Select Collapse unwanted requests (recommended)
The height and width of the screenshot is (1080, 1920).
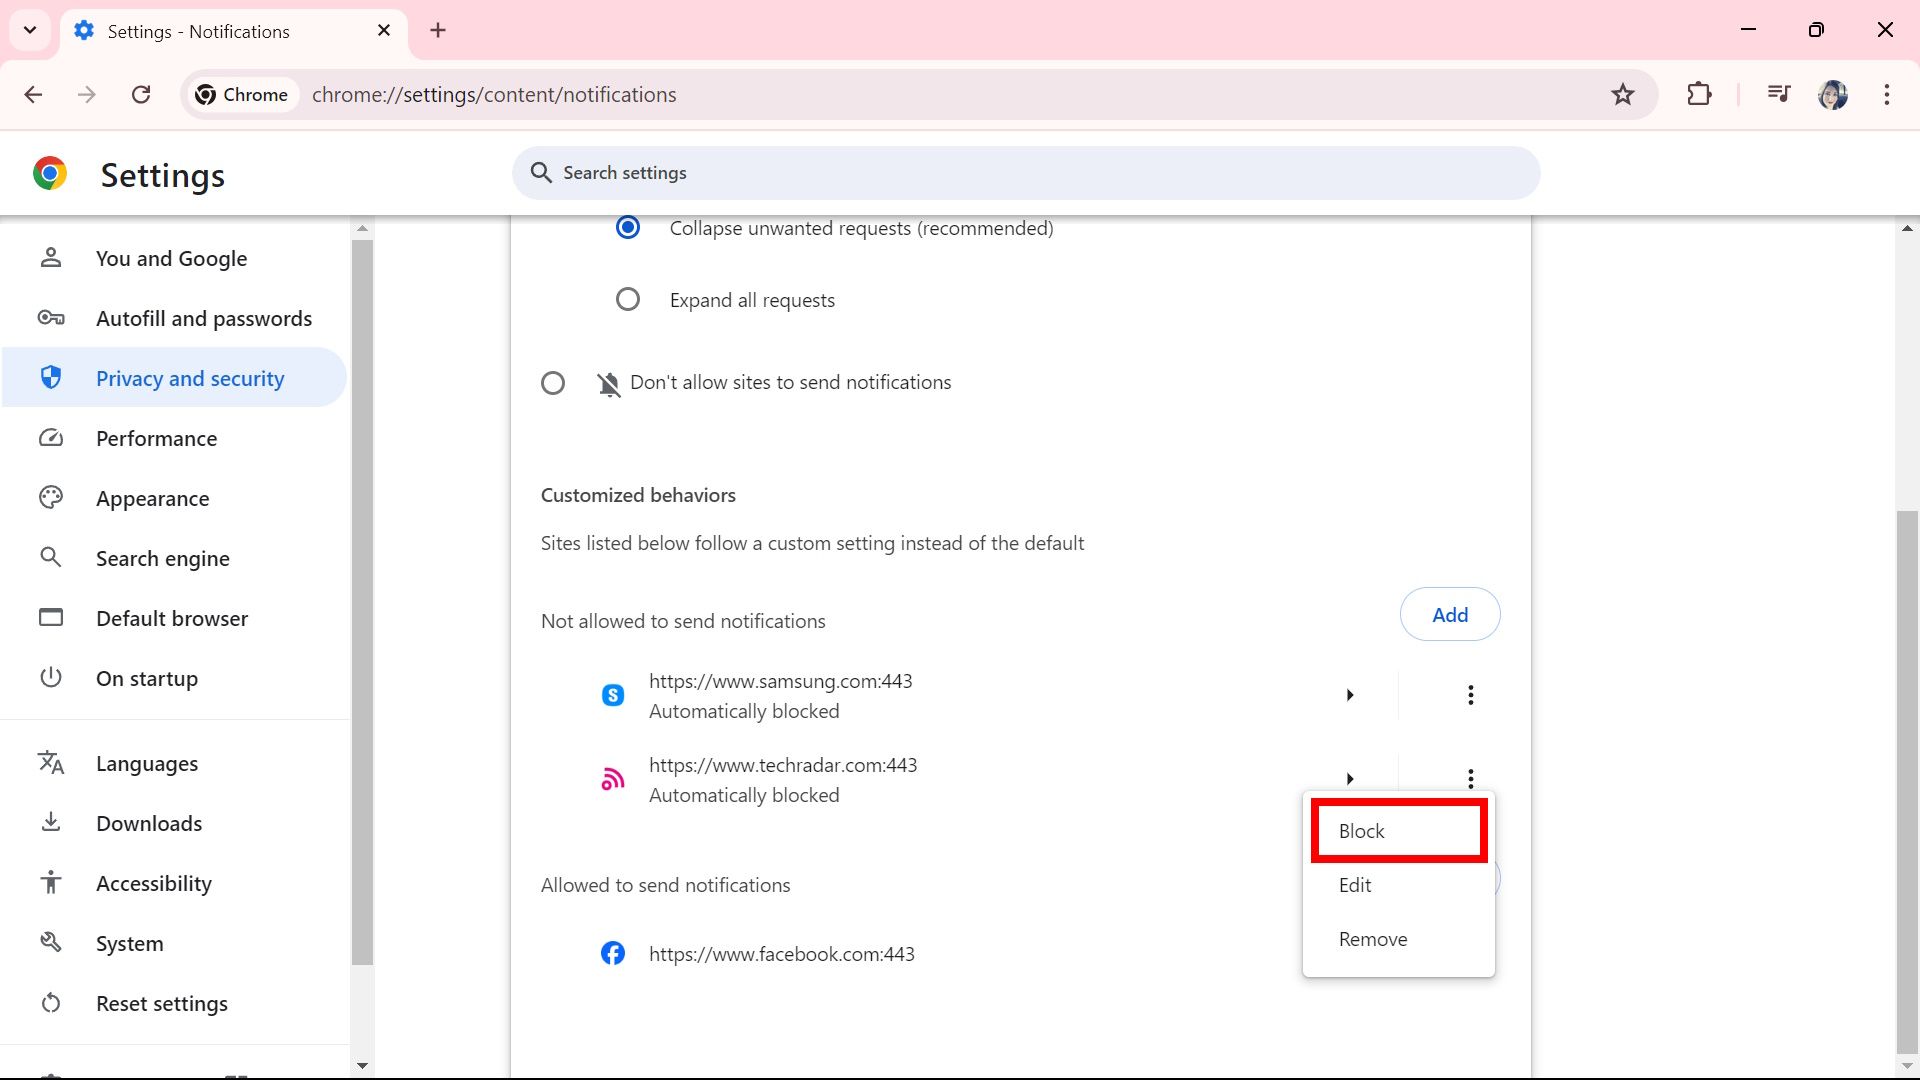click(628, 227)
